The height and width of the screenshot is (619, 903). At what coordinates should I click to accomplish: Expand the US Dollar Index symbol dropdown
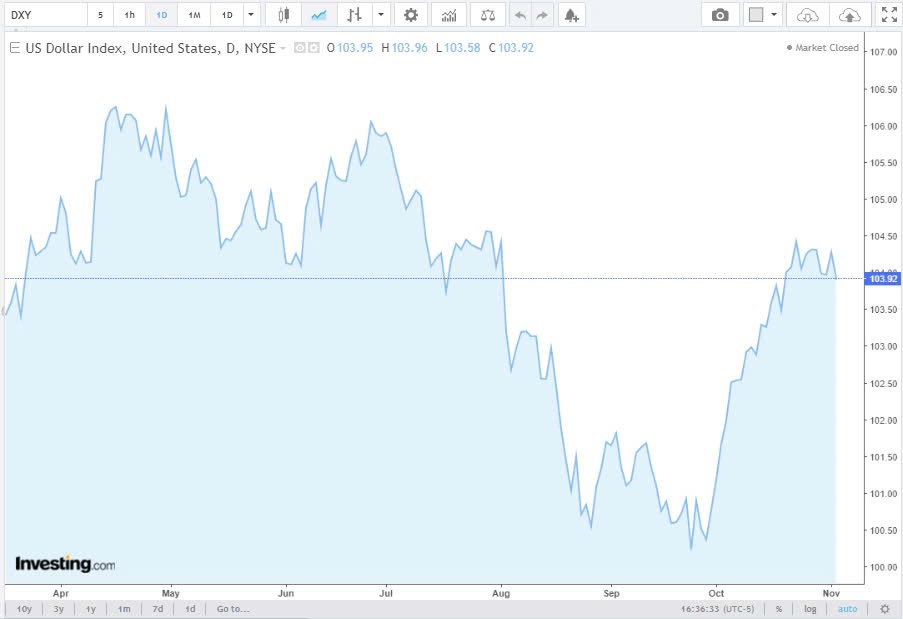pos(281,47)
